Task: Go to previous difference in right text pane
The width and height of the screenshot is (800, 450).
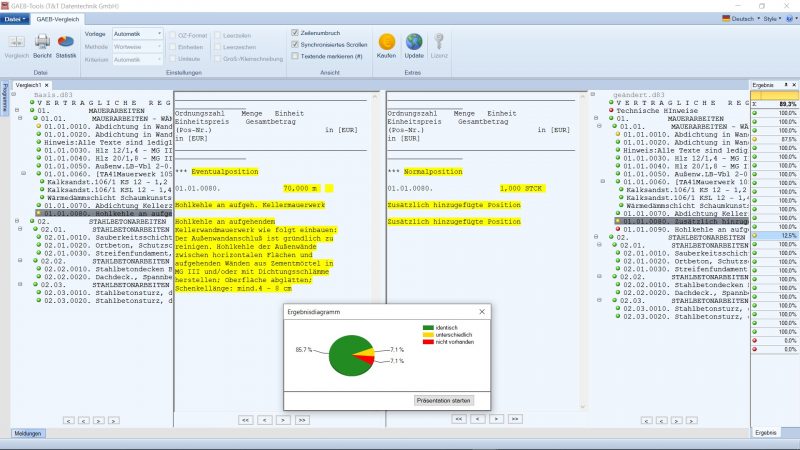Action: pyautogui.click(x=477, y=419)
